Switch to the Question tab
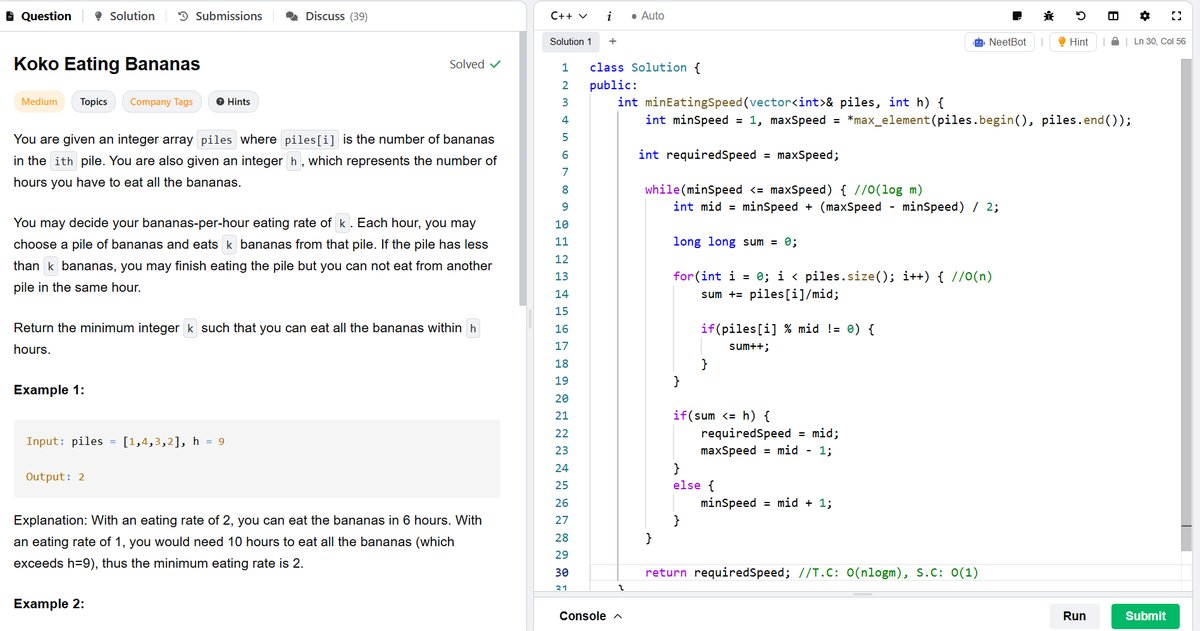 (x=39, y=16)
